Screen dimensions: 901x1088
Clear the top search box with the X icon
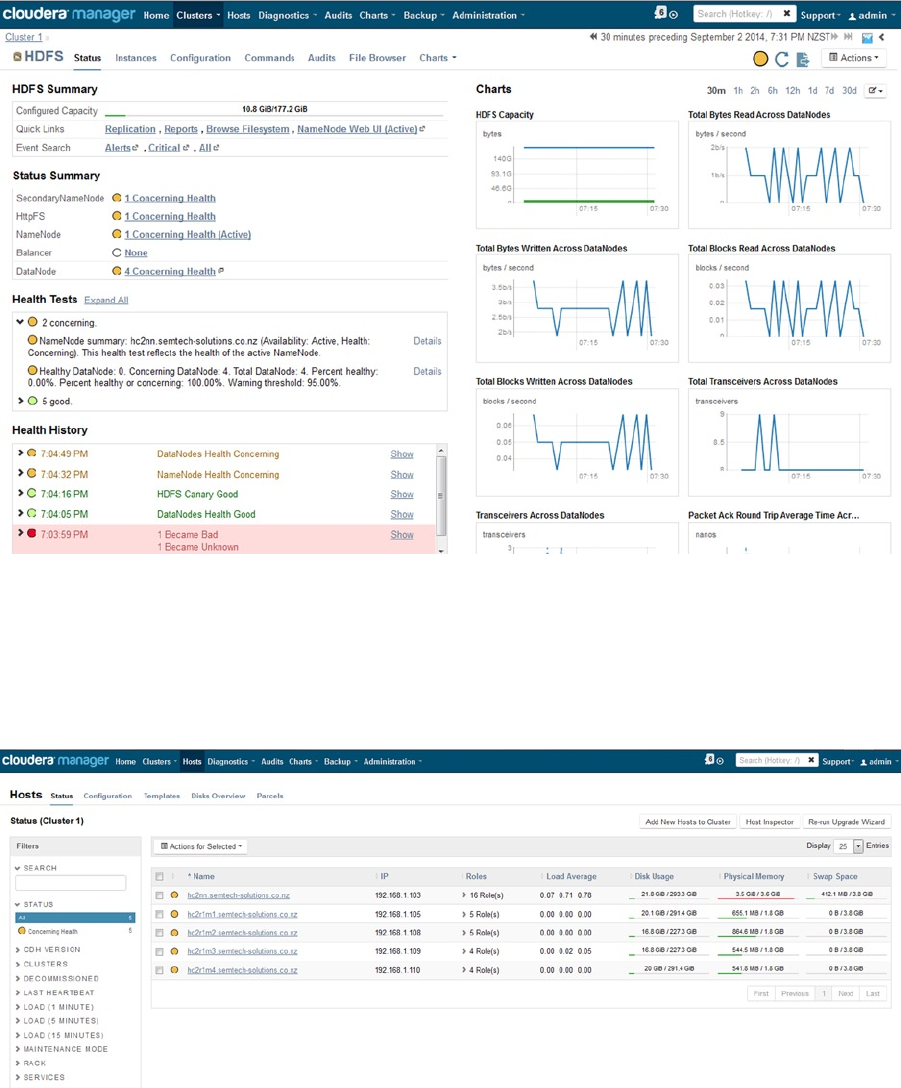[786, 13]
